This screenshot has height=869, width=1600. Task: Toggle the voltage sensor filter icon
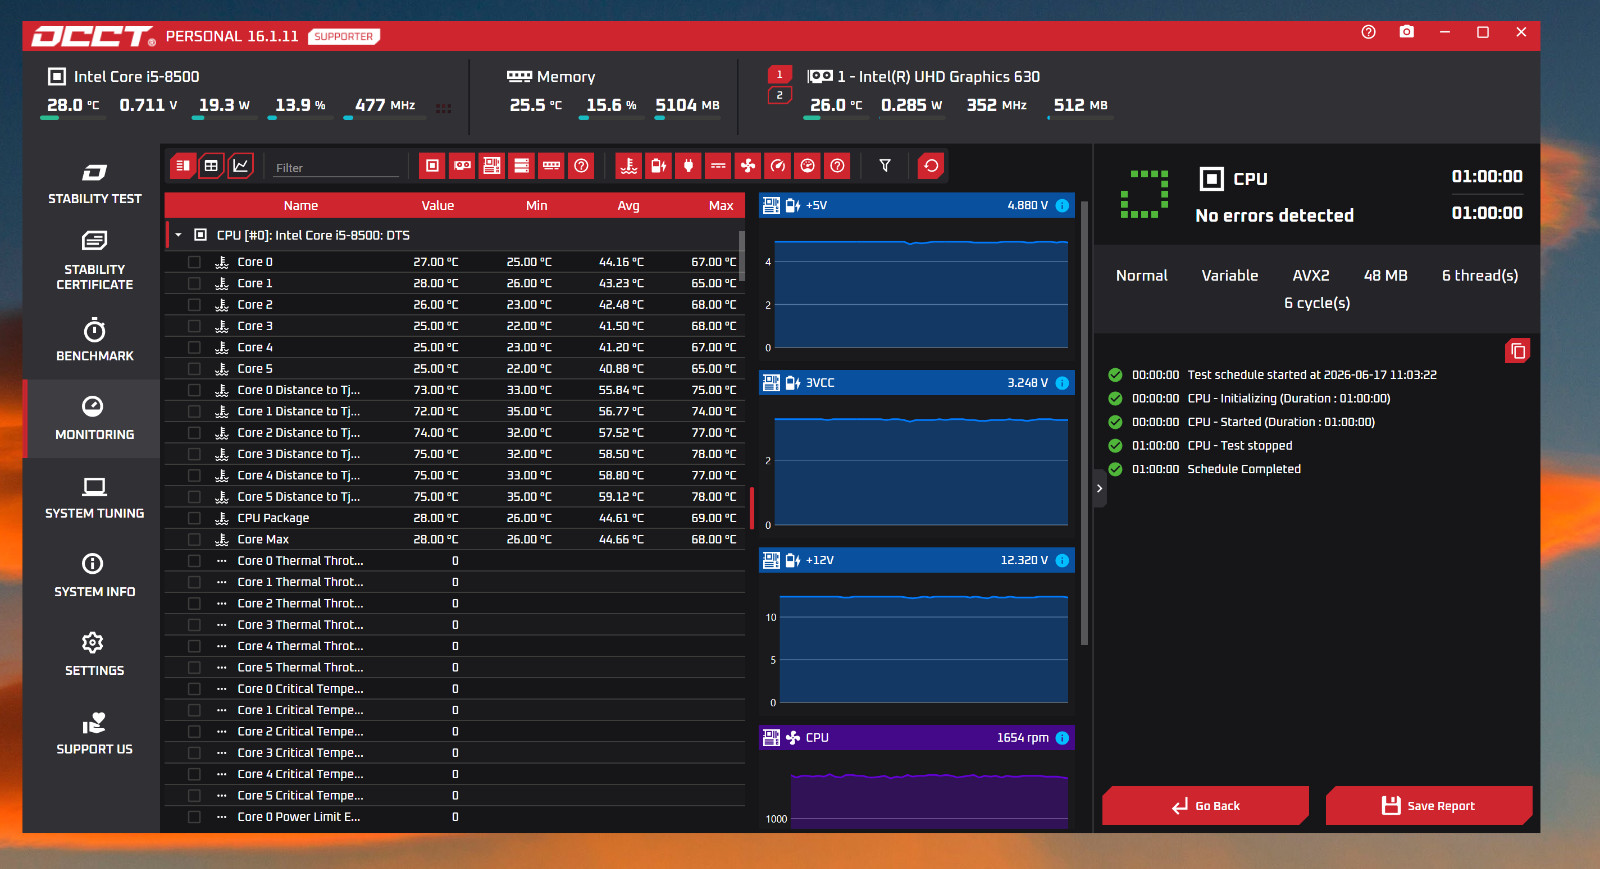click(659, 166)
